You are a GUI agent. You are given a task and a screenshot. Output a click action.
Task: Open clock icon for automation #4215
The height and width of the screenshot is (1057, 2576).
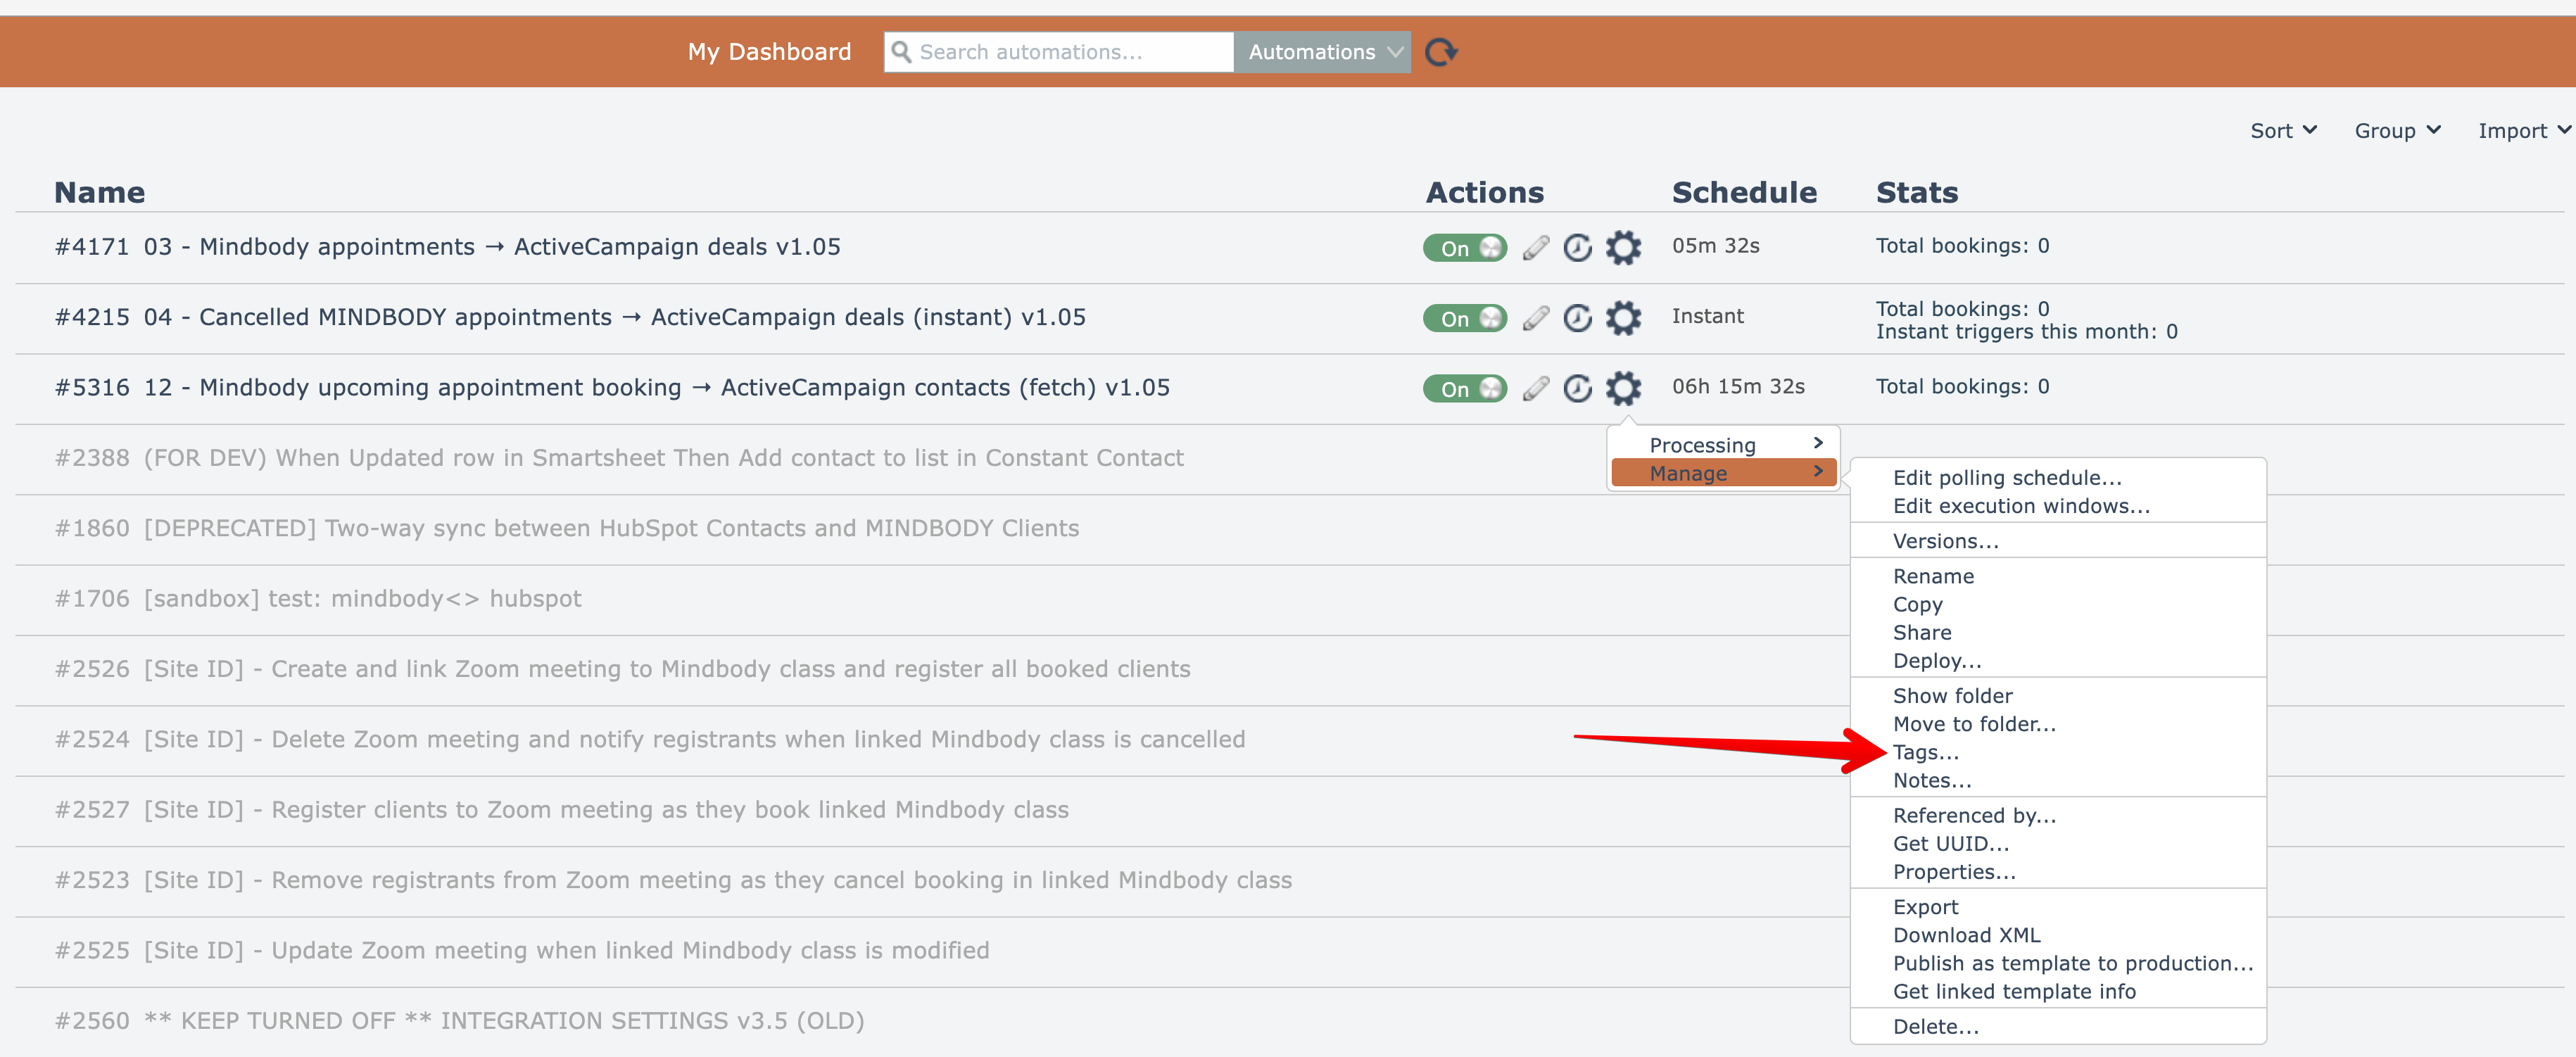(x=1577, y=318)
